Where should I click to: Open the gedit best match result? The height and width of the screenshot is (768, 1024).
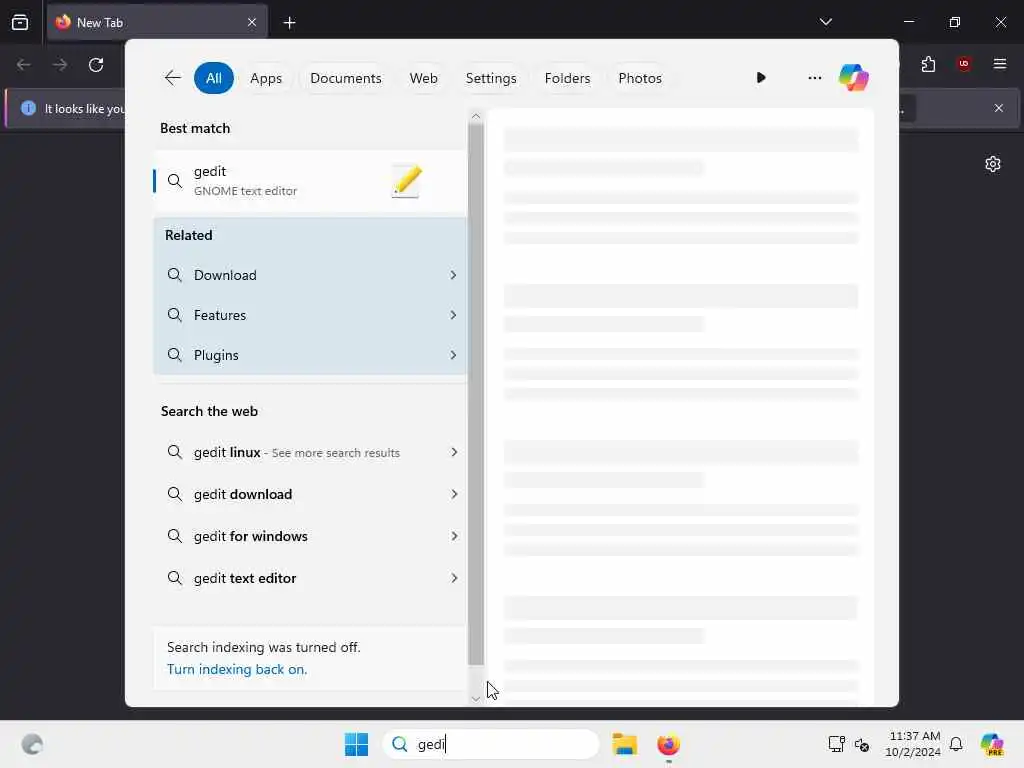tap(310, 181)
